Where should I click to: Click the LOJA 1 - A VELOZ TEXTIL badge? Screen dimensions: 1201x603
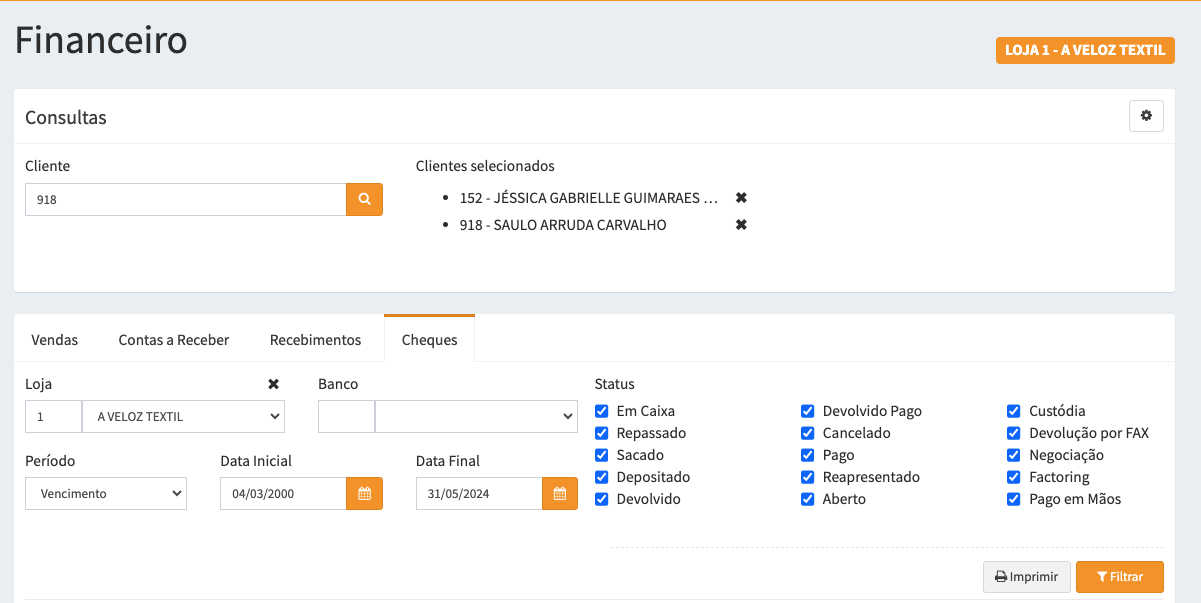click(x=1085, y=50)
